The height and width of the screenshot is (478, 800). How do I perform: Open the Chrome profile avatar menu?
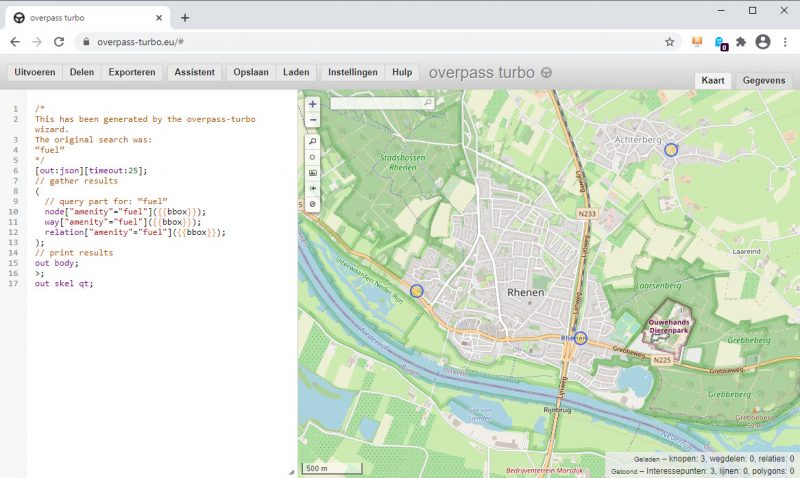pyautogui.click(x=763, y=42)
